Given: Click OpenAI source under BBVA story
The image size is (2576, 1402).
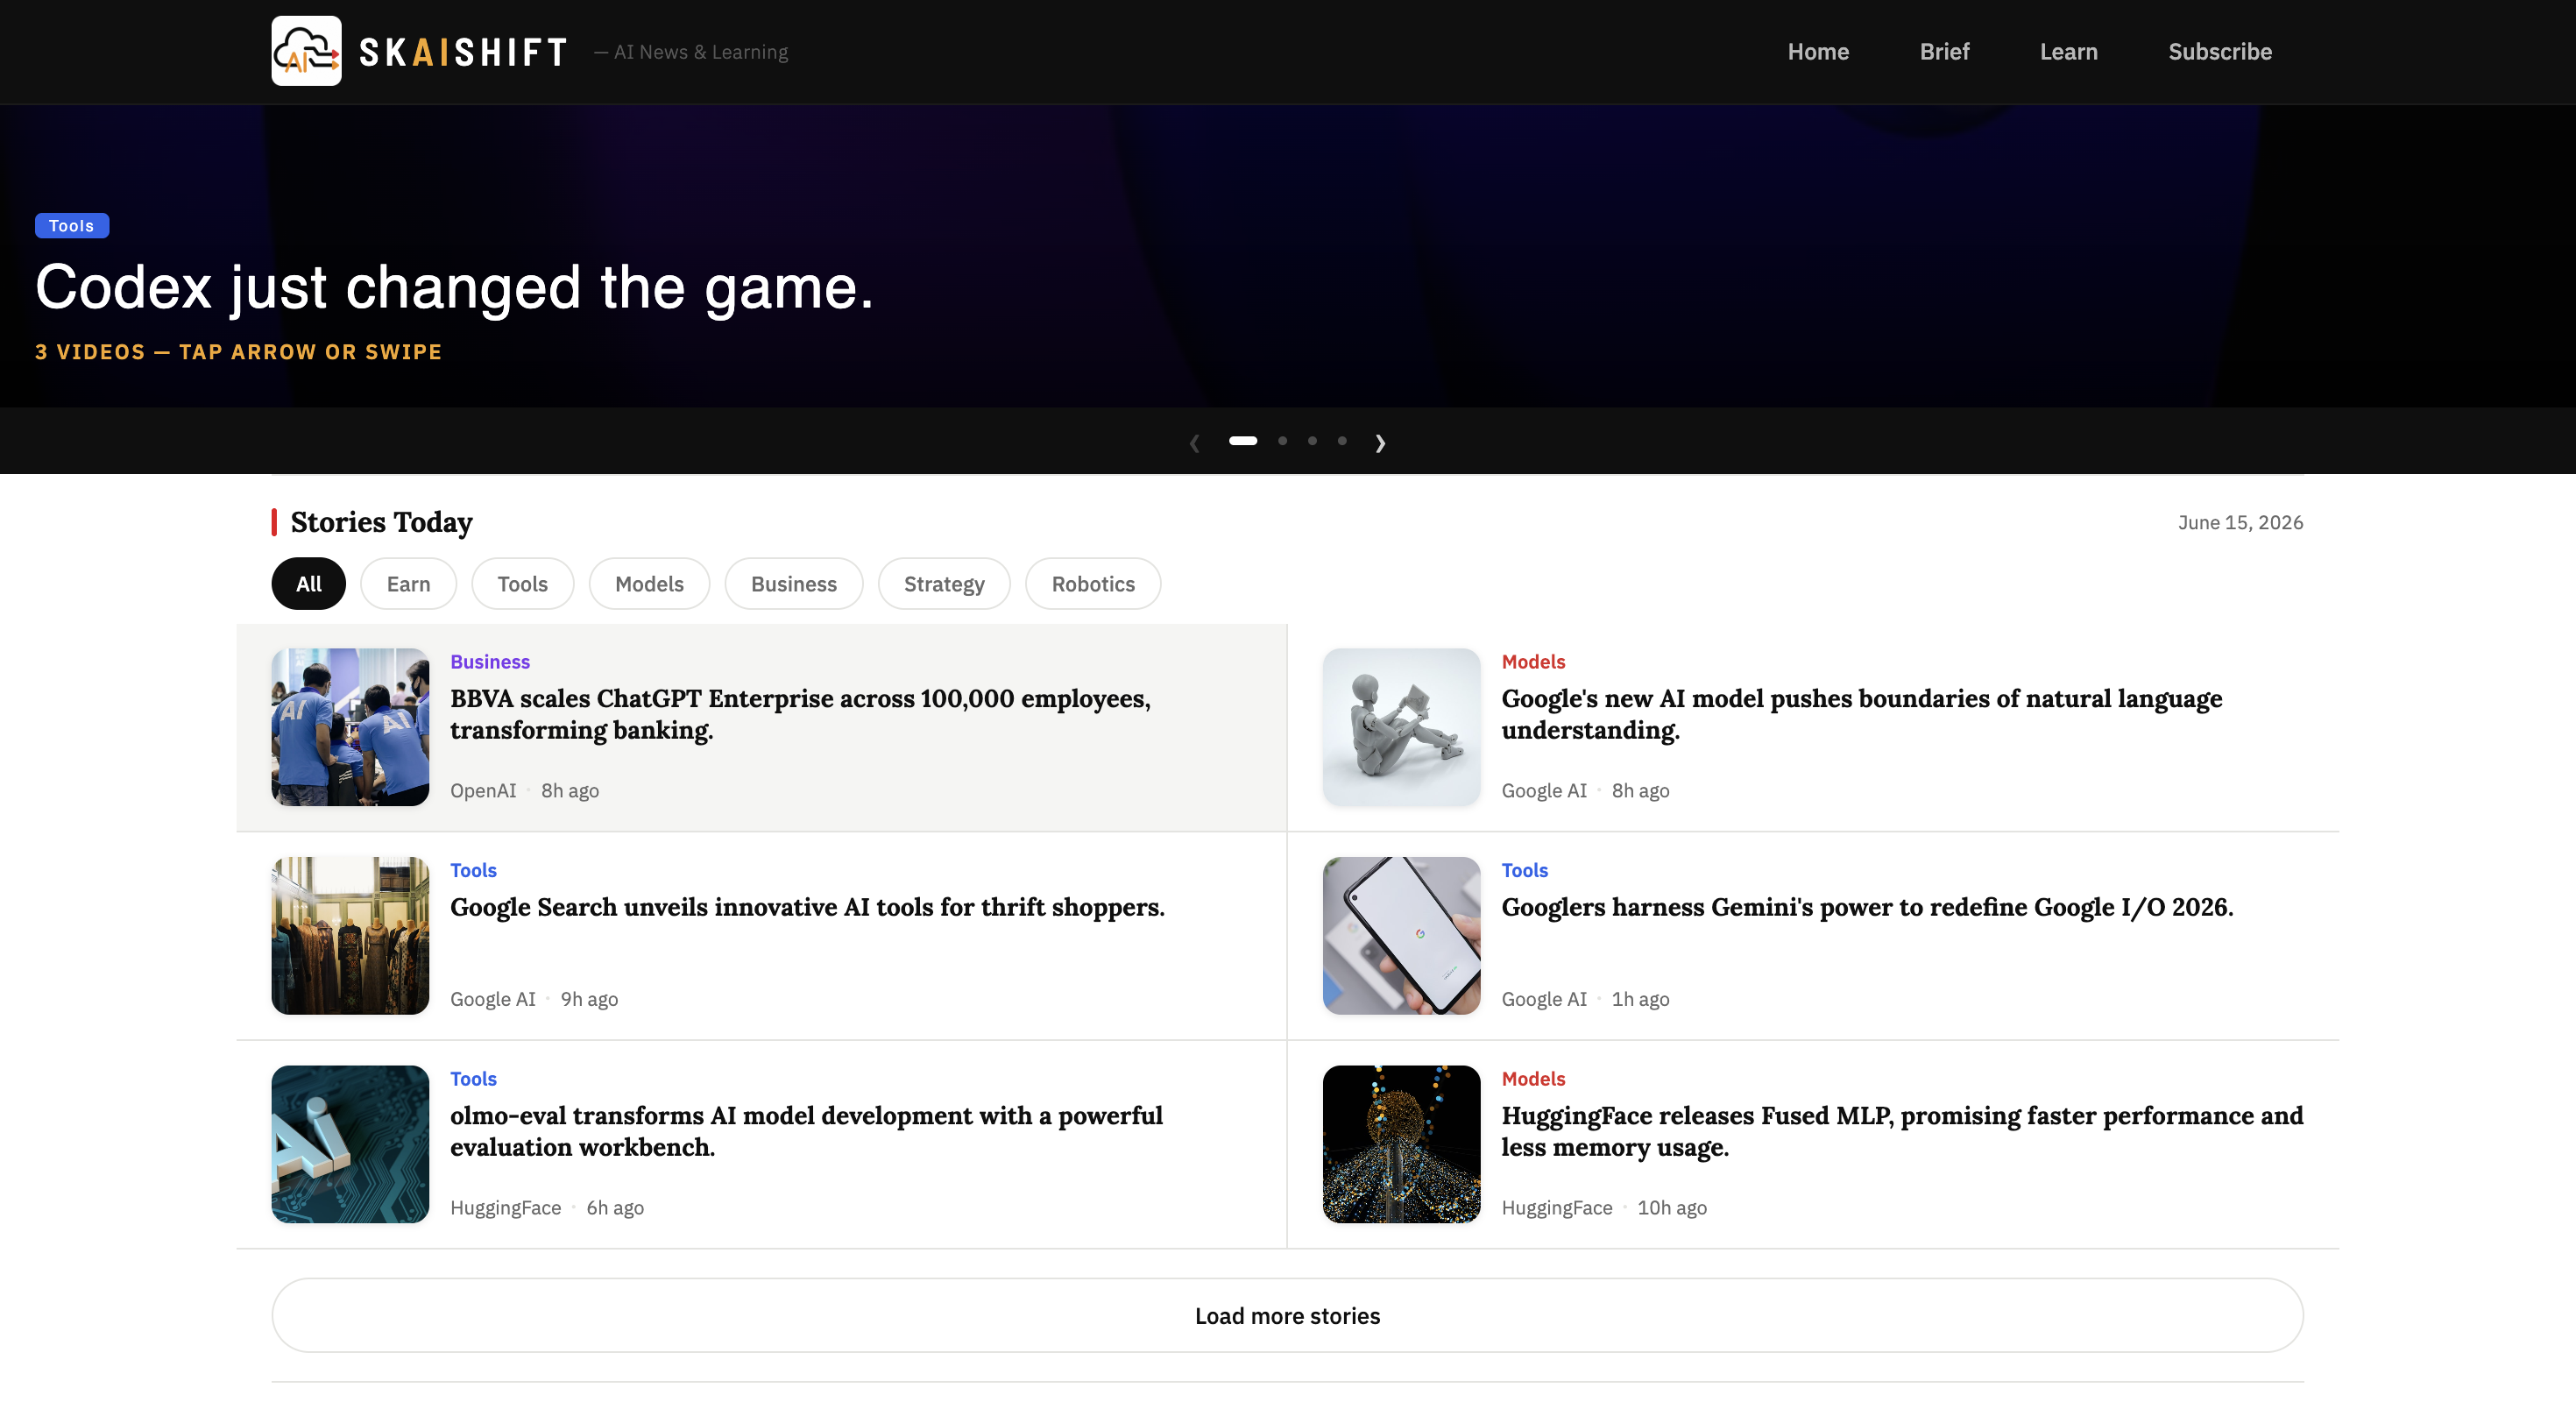Looking at the screenshot, I should [x=483, y=791].
